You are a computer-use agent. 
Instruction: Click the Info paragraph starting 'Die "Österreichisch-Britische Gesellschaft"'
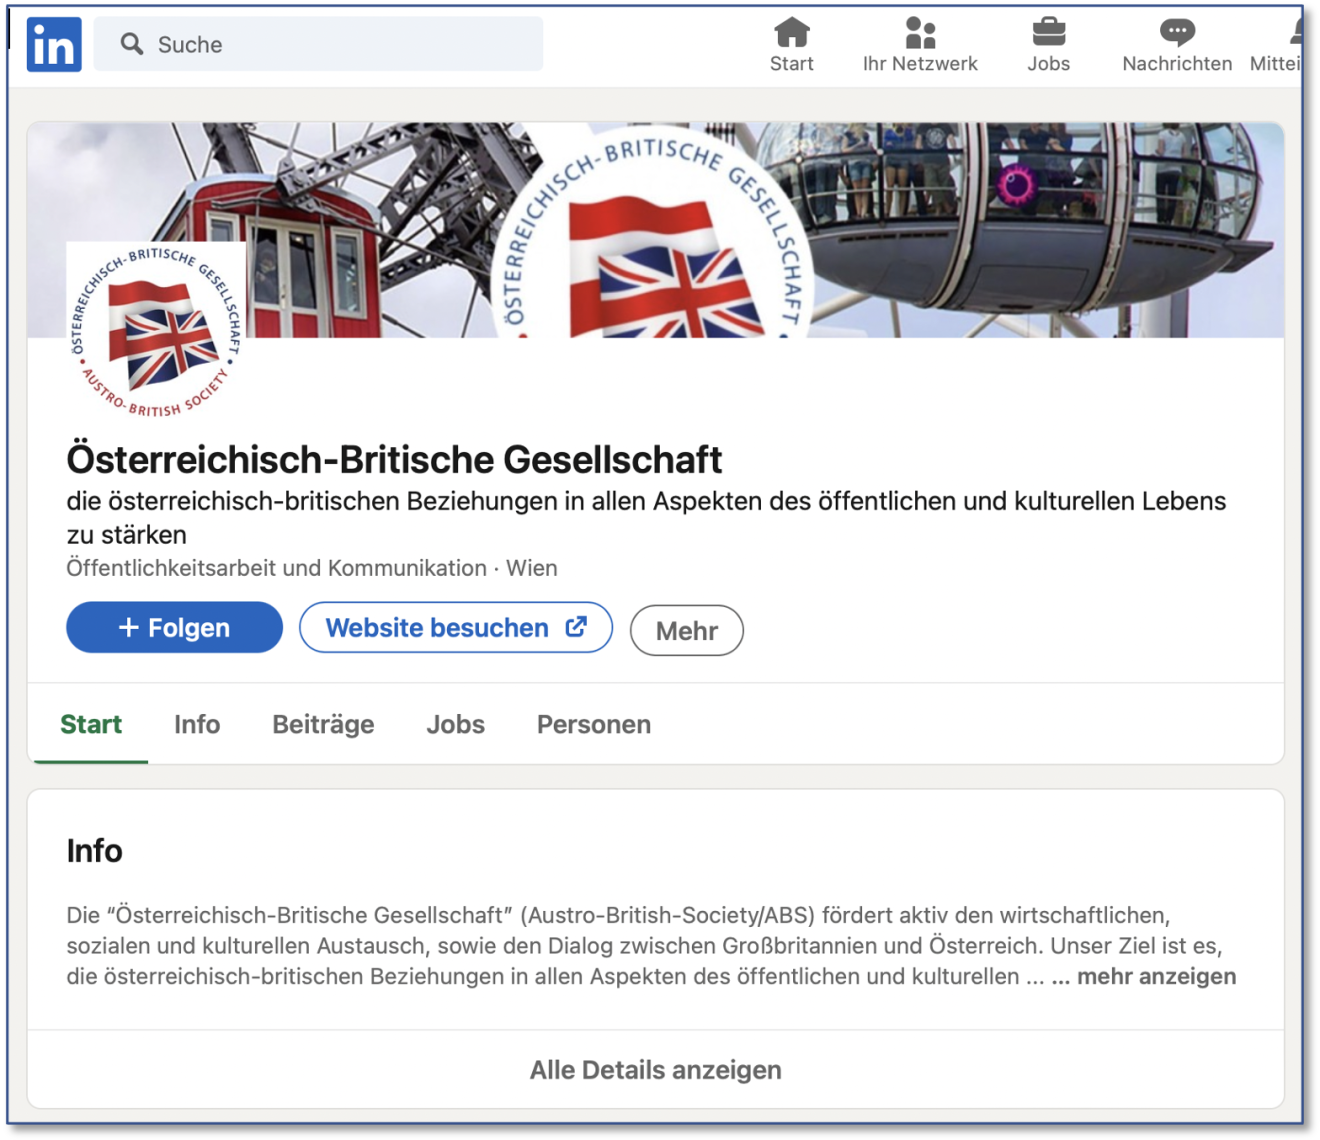click(x=651, y=946)
